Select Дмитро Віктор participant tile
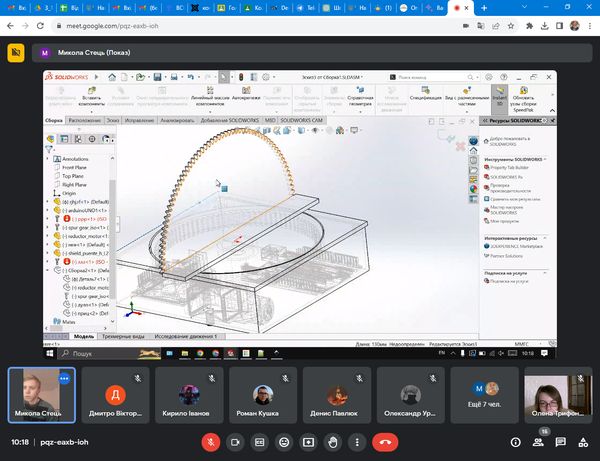The width and height of the screenshot is (600, 461). click(116, 394)
